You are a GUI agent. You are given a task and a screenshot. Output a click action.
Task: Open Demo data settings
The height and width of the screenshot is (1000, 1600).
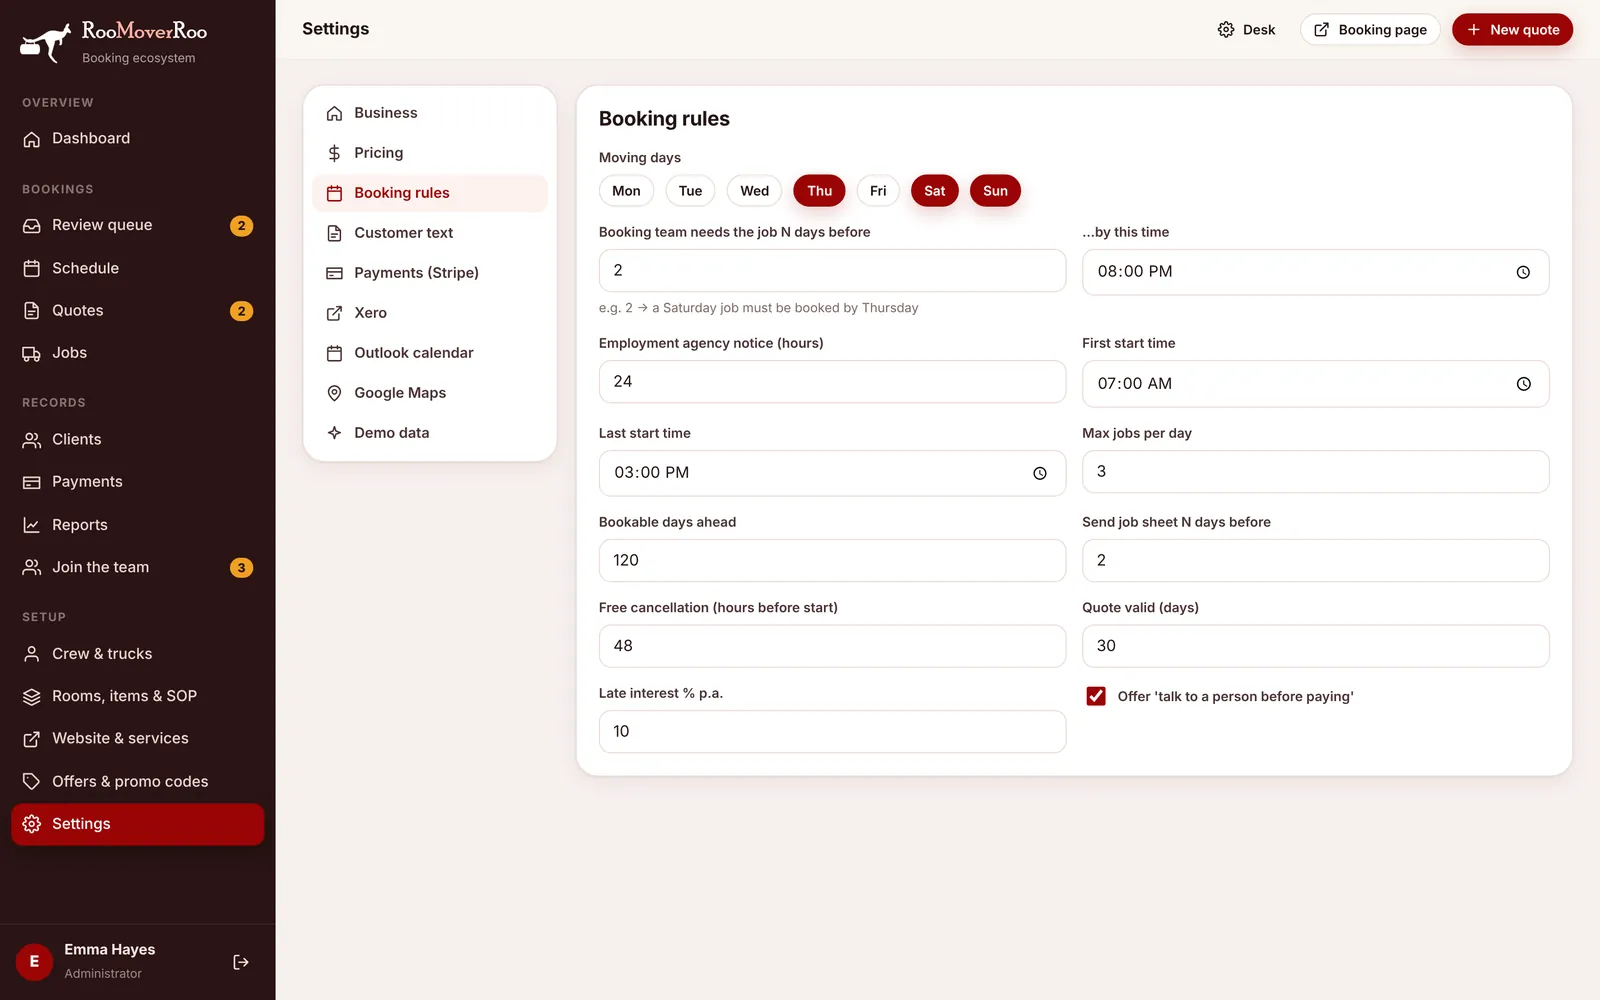pos(430,433)
